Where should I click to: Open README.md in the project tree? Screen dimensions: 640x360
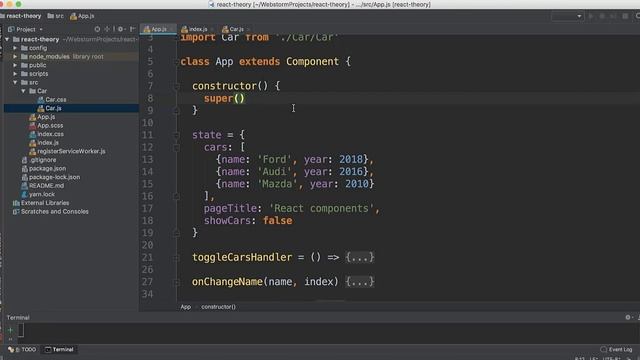46,186
